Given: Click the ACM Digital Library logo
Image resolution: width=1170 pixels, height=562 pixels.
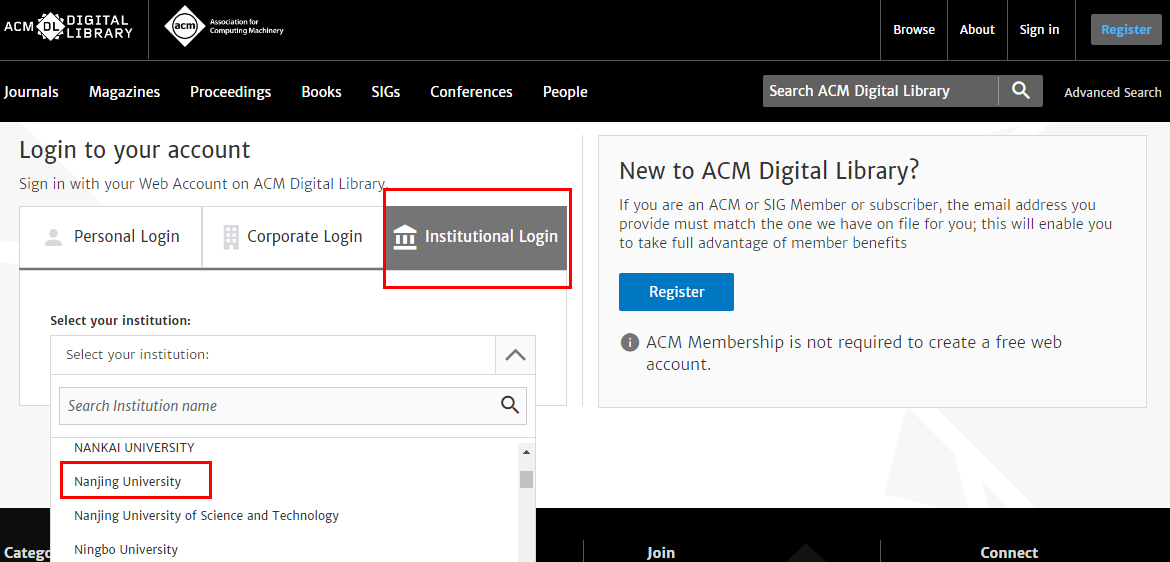Looking at the screenshot, I should point(68,27).
